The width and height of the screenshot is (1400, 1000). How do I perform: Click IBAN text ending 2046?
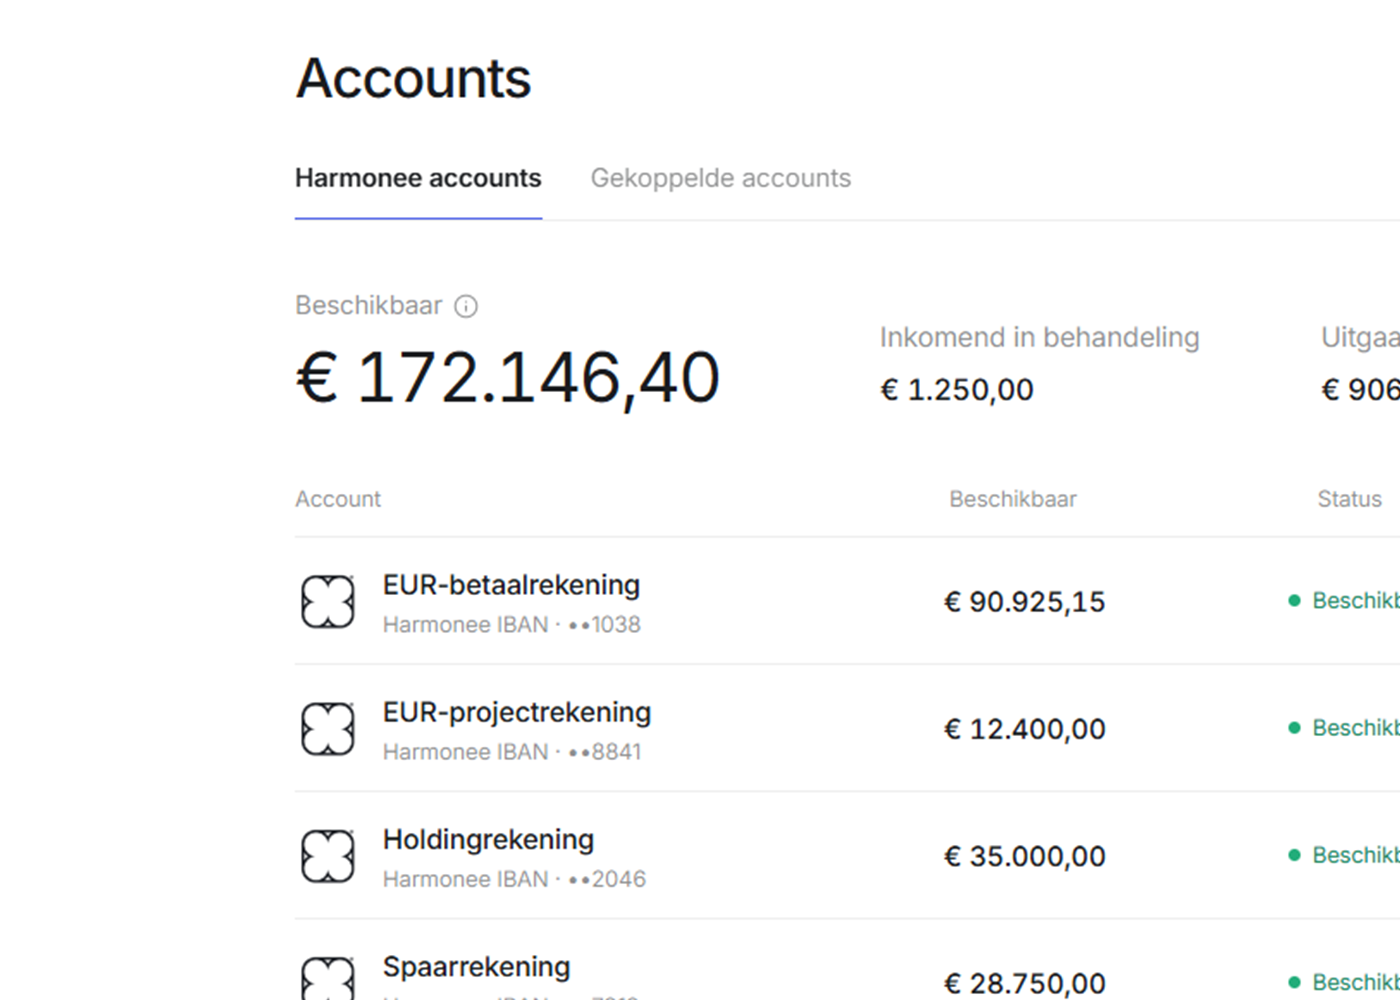[x=514, y=879]
